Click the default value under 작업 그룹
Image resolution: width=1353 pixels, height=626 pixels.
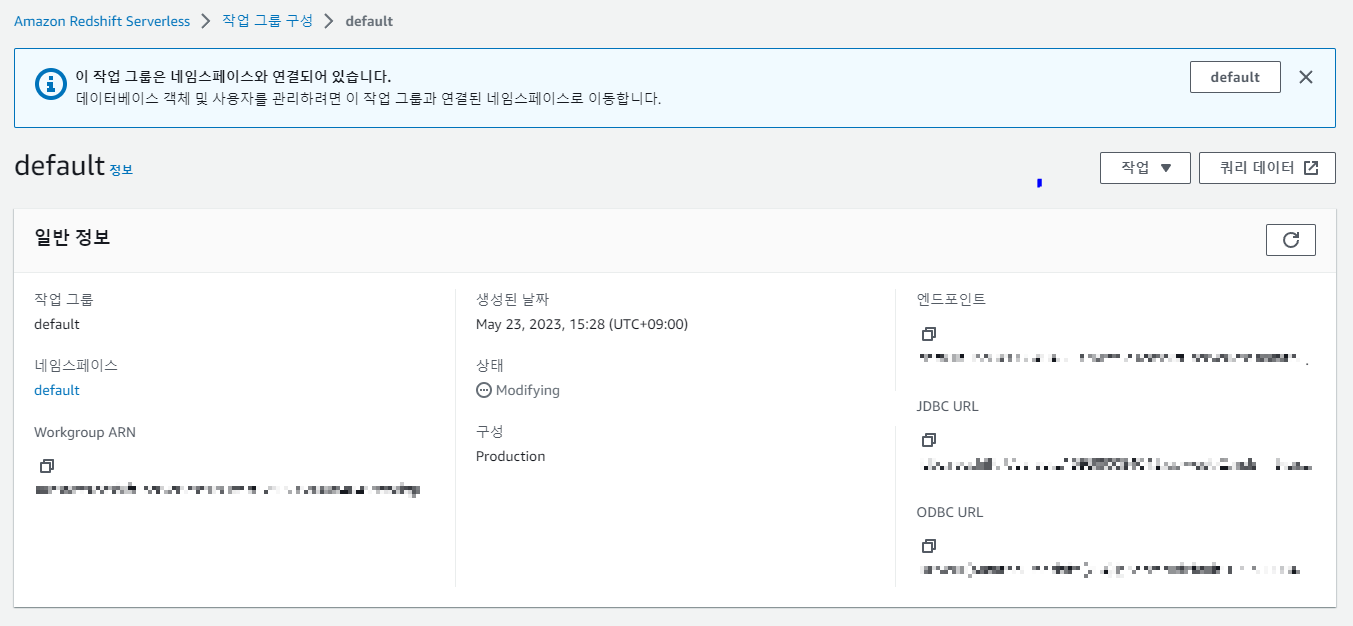57,324
